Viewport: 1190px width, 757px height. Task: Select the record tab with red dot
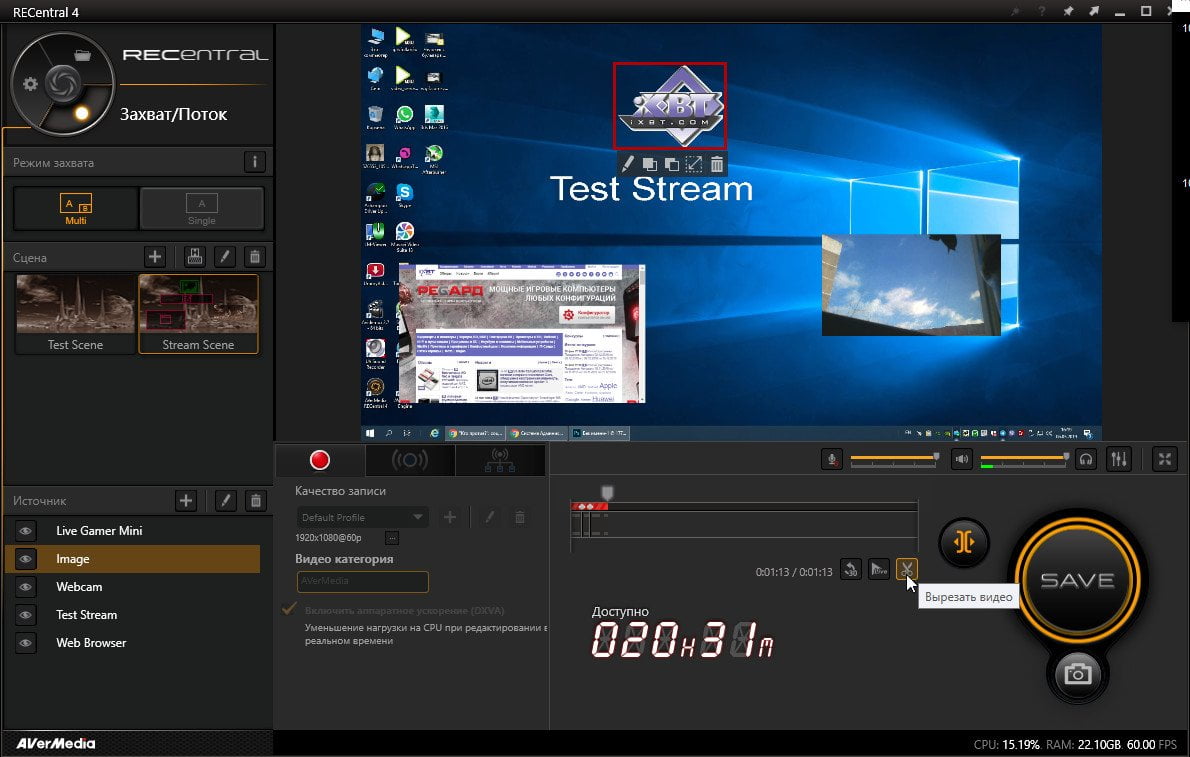tap(320, 459)
